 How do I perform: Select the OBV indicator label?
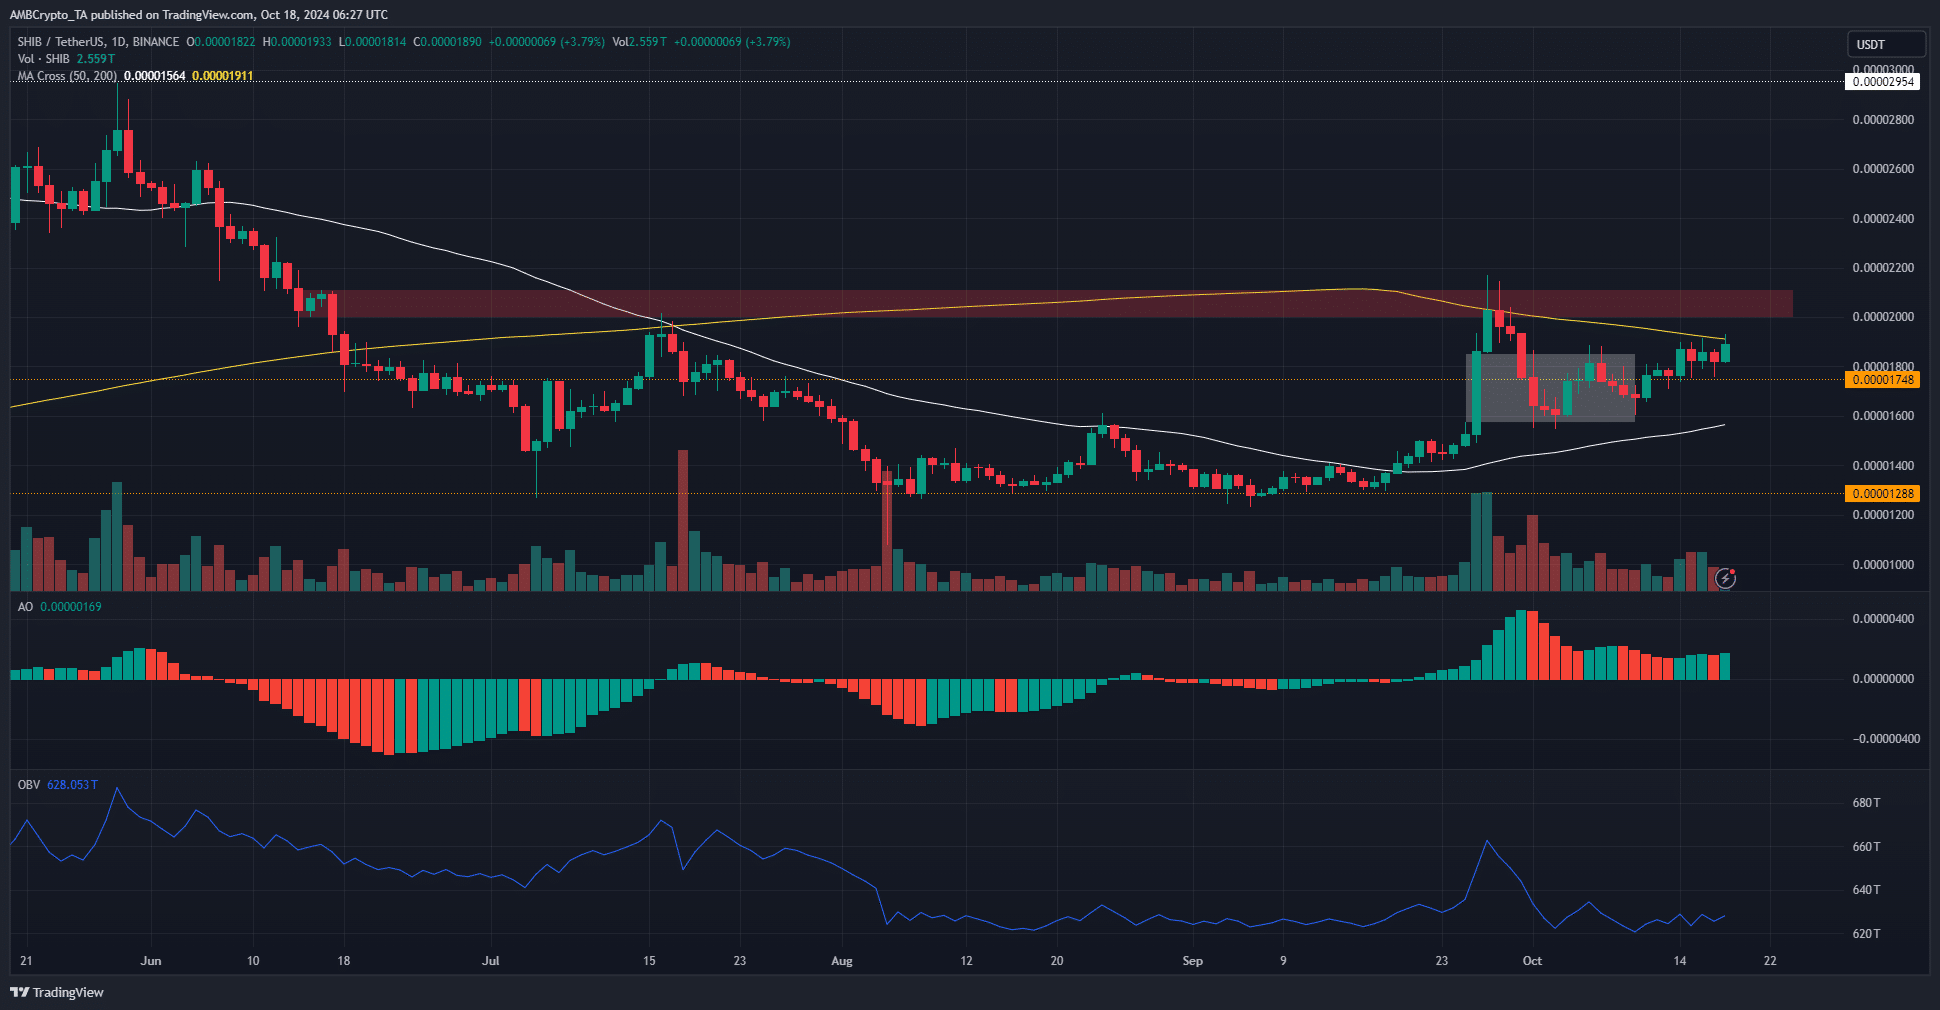click(29, 785)
